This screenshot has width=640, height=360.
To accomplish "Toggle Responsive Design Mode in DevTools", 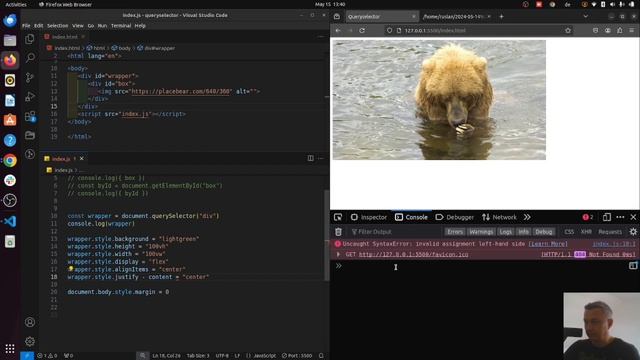I will click(607, 217).
